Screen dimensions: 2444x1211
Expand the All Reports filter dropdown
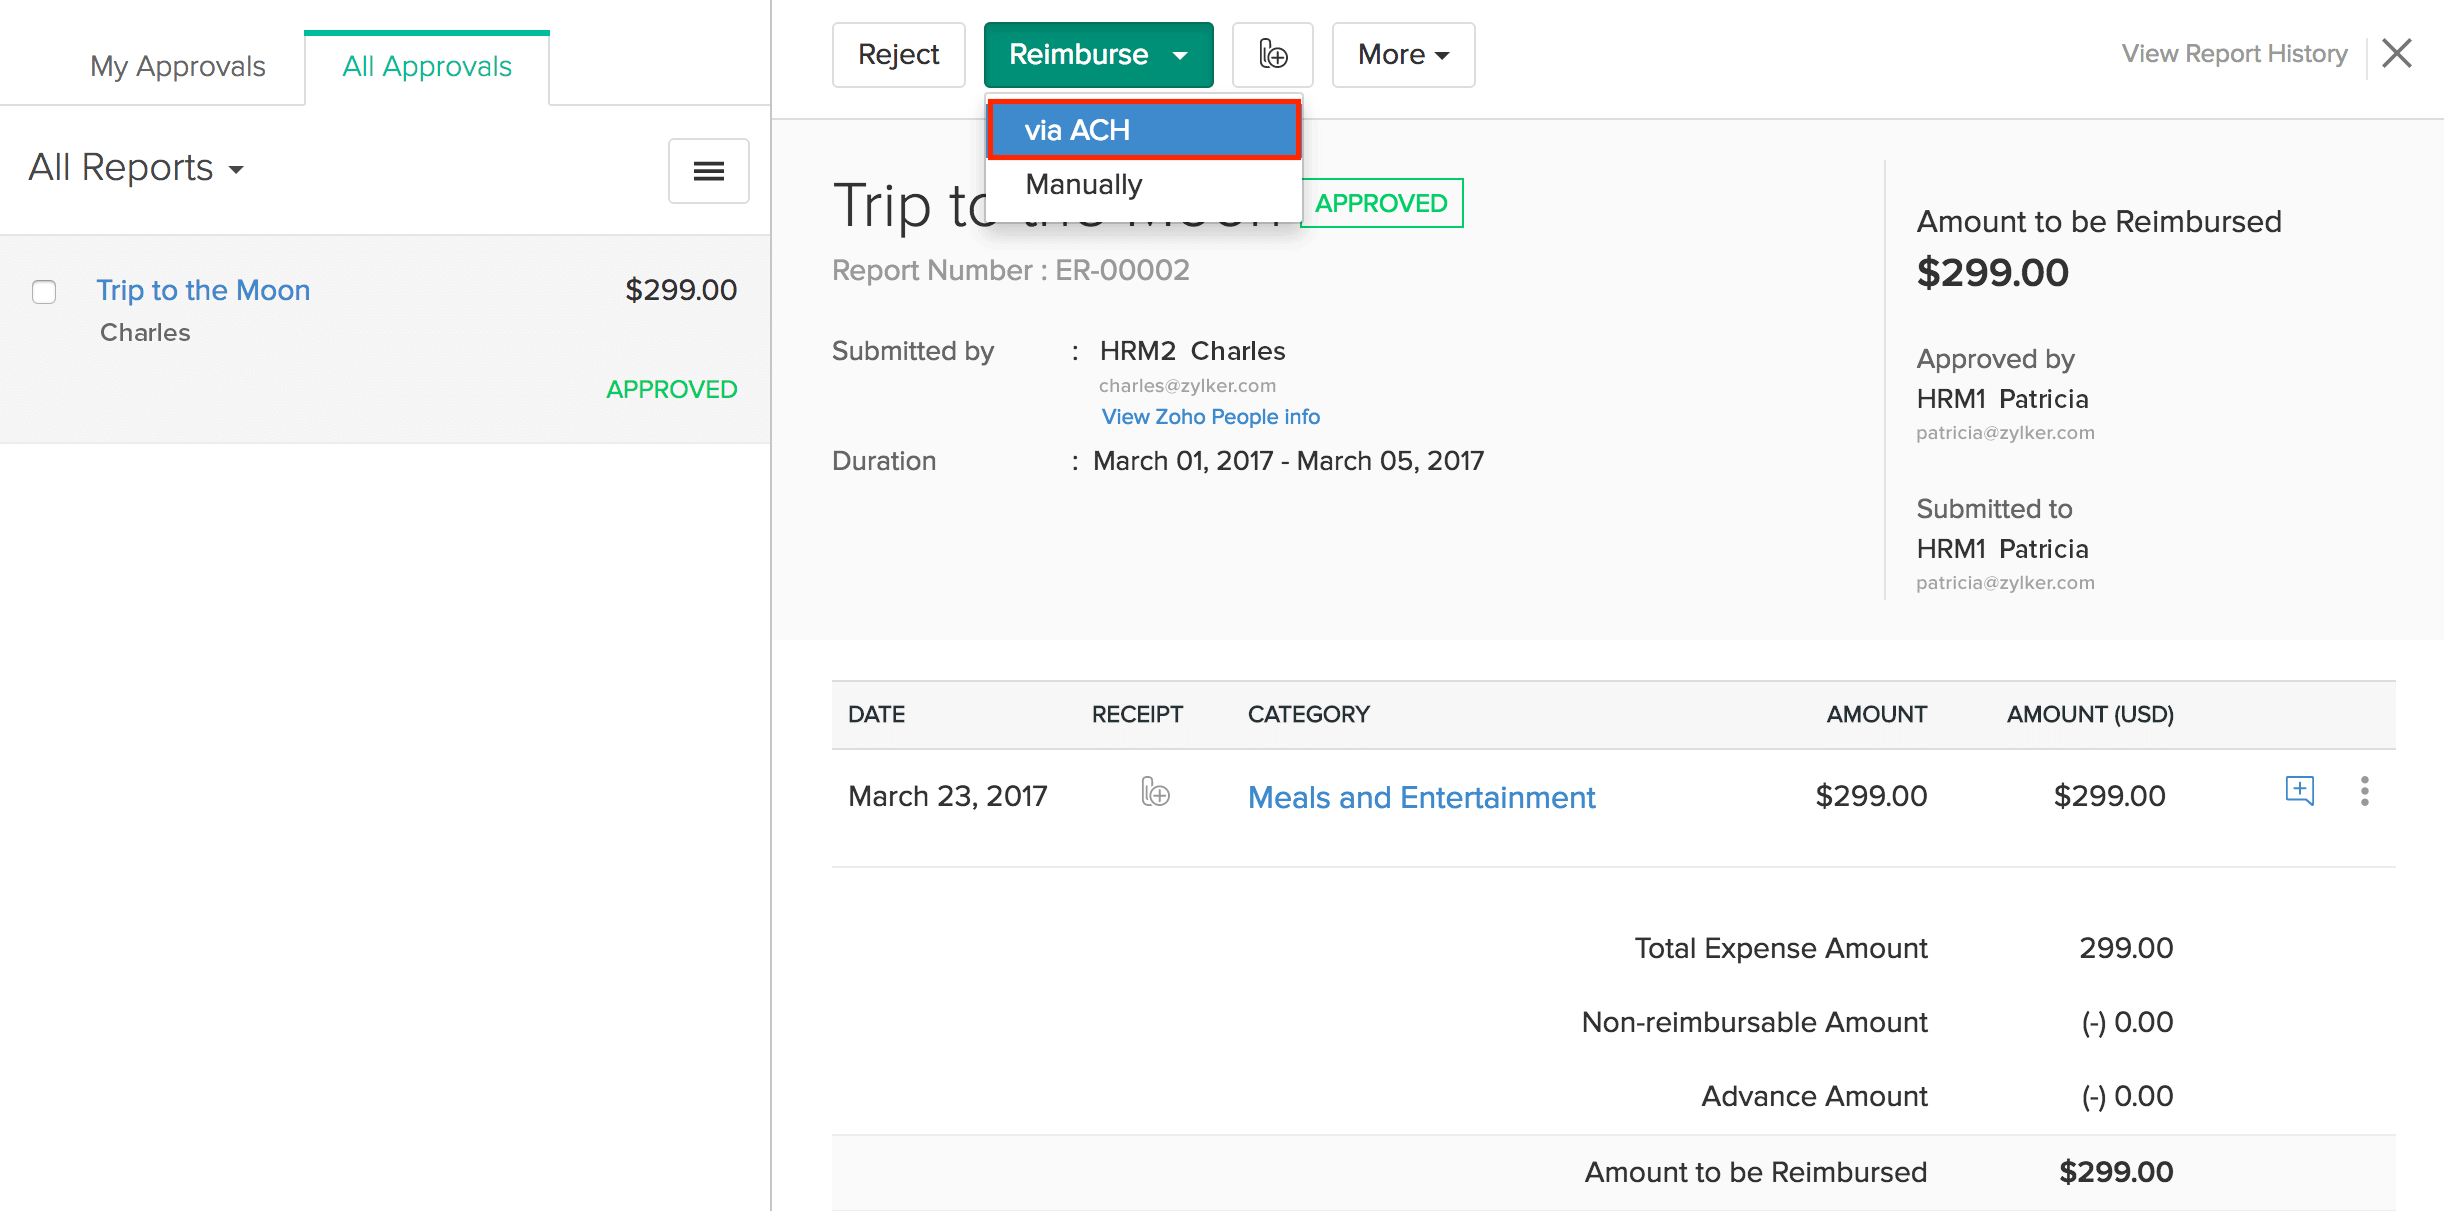click(x=136, y=168)
